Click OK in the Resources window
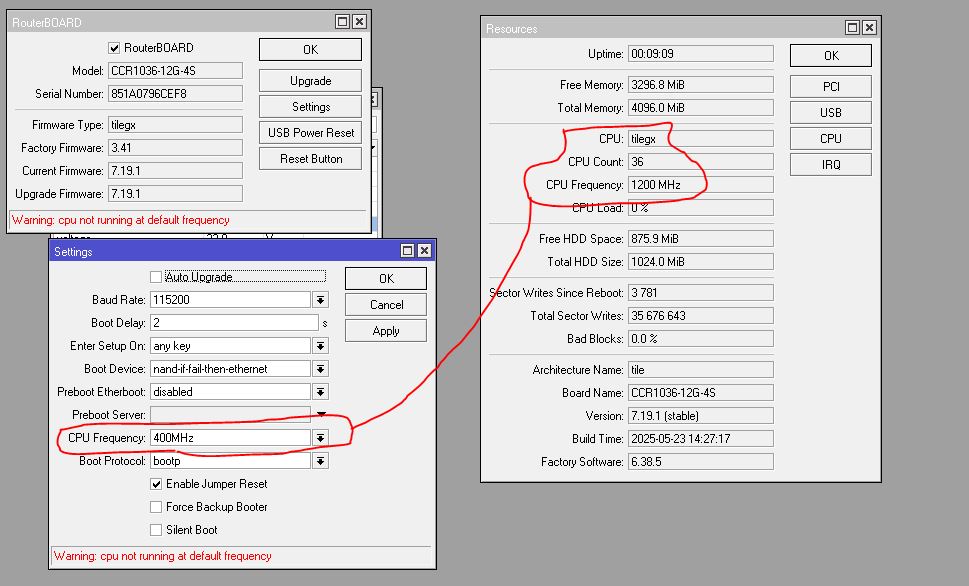969x586 pixels. pos(831,56)
